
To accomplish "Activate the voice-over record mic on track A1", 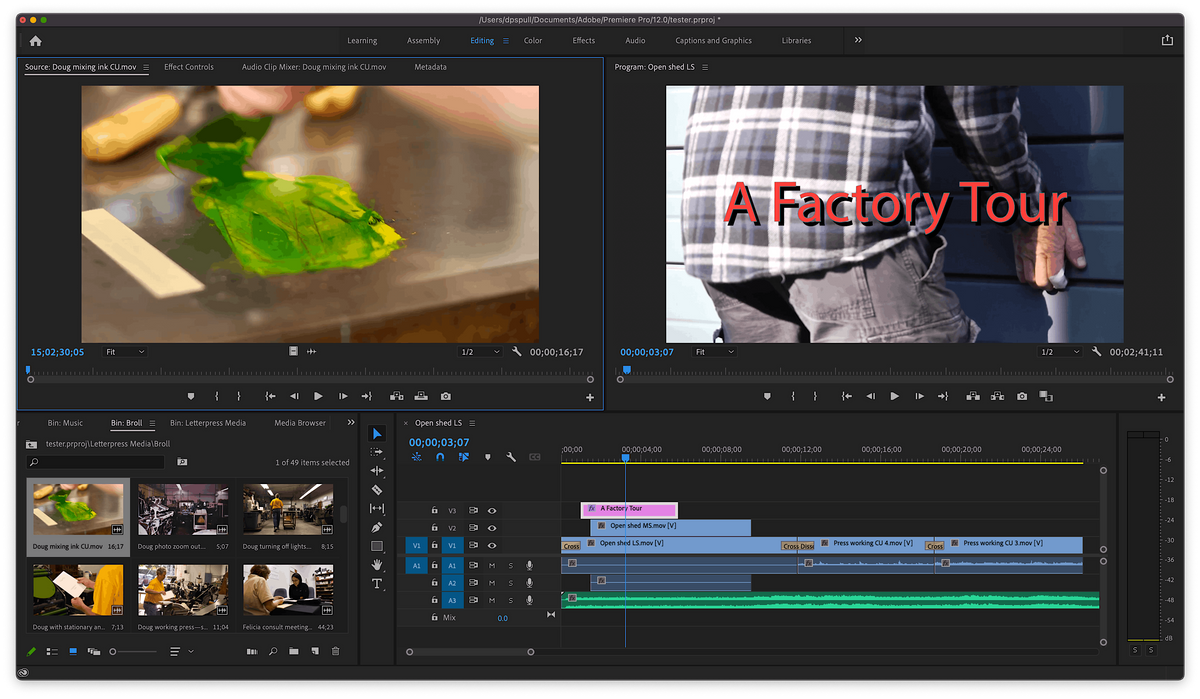I will coord(529,565).
